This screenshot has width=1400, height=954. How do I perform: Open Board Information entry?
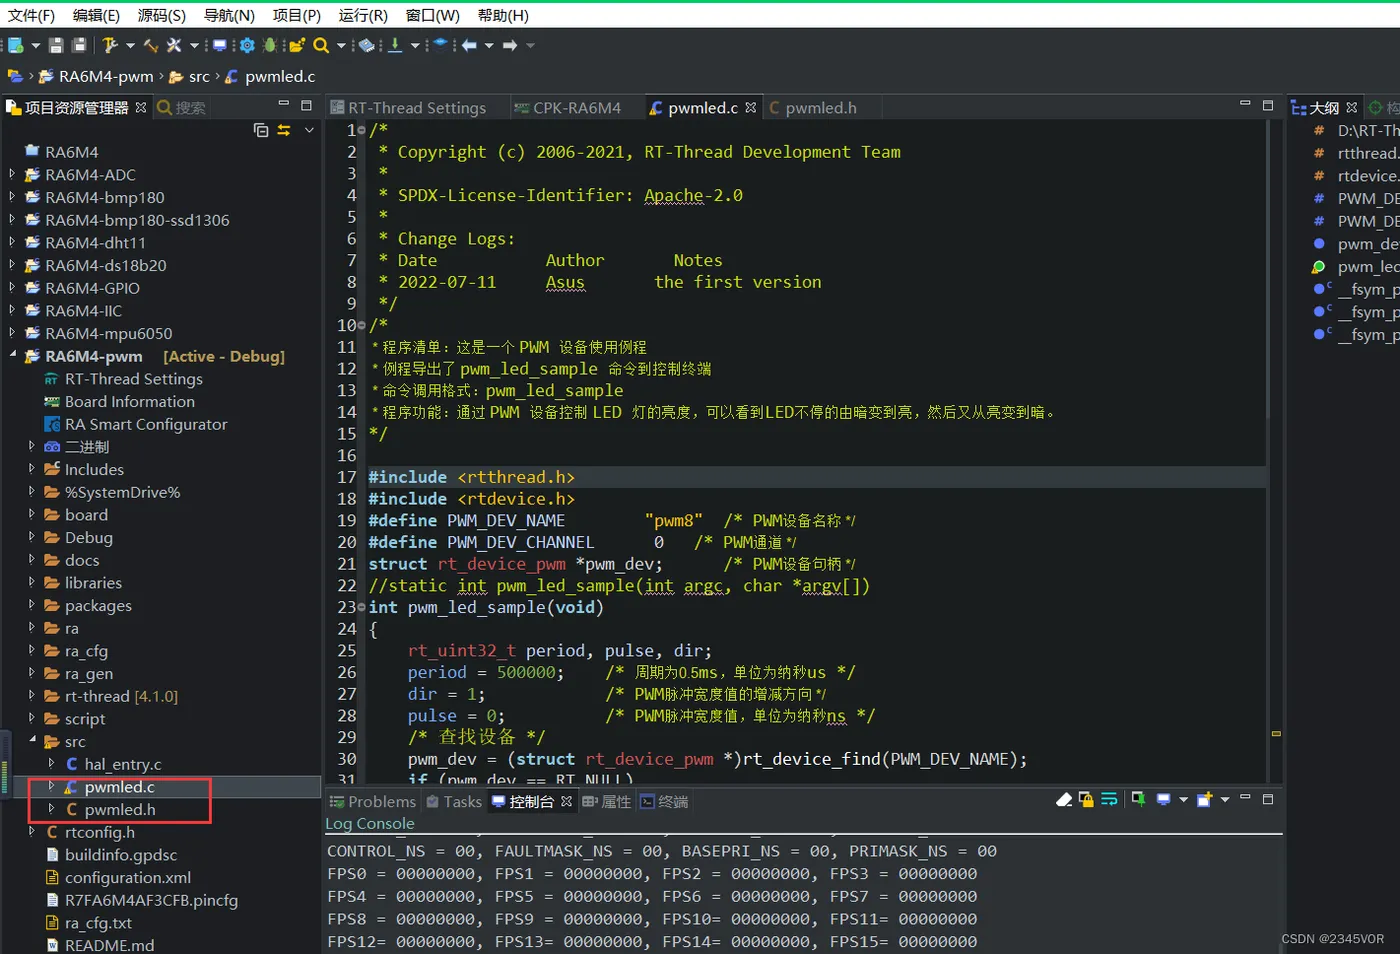tap(130, 401)
